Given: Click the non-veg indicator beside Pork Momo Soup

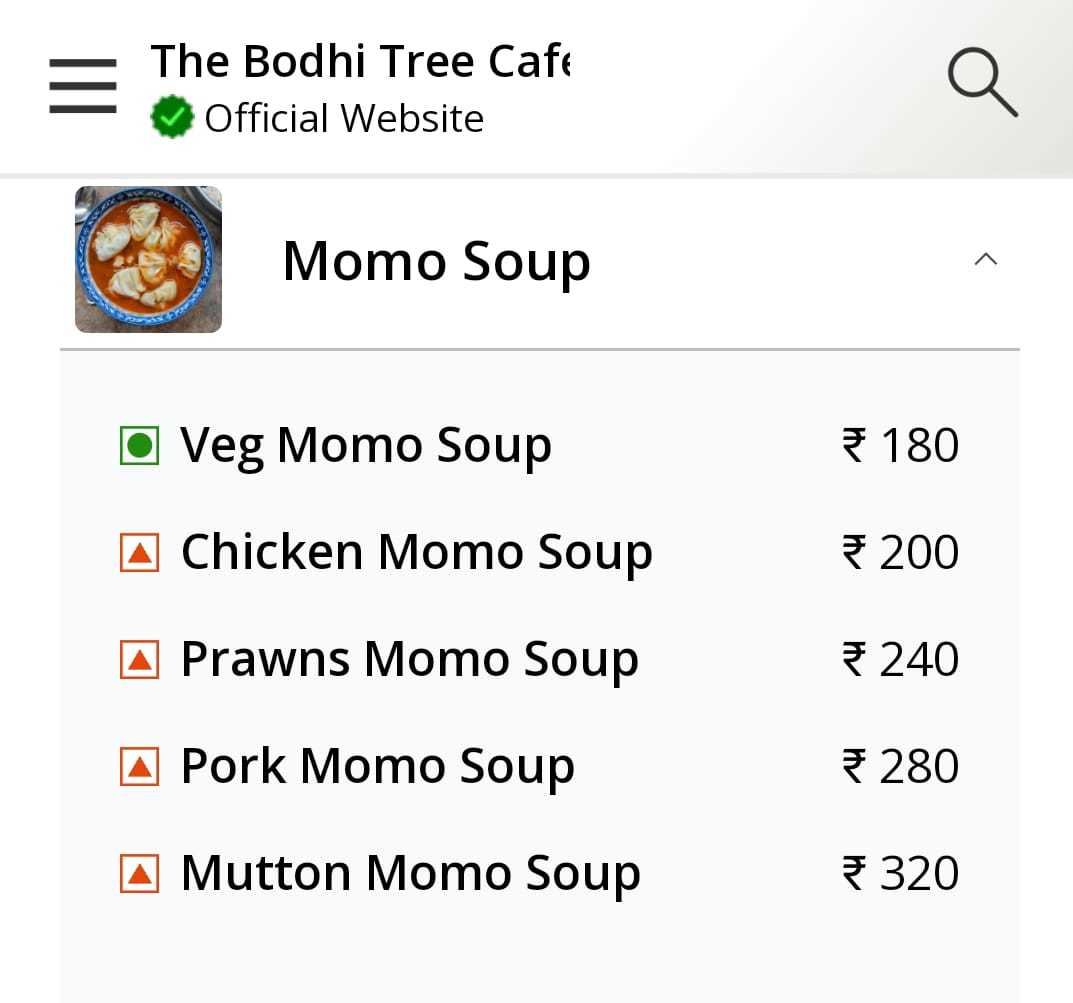Looking at the screenshot, I should (x=140, y=765).
